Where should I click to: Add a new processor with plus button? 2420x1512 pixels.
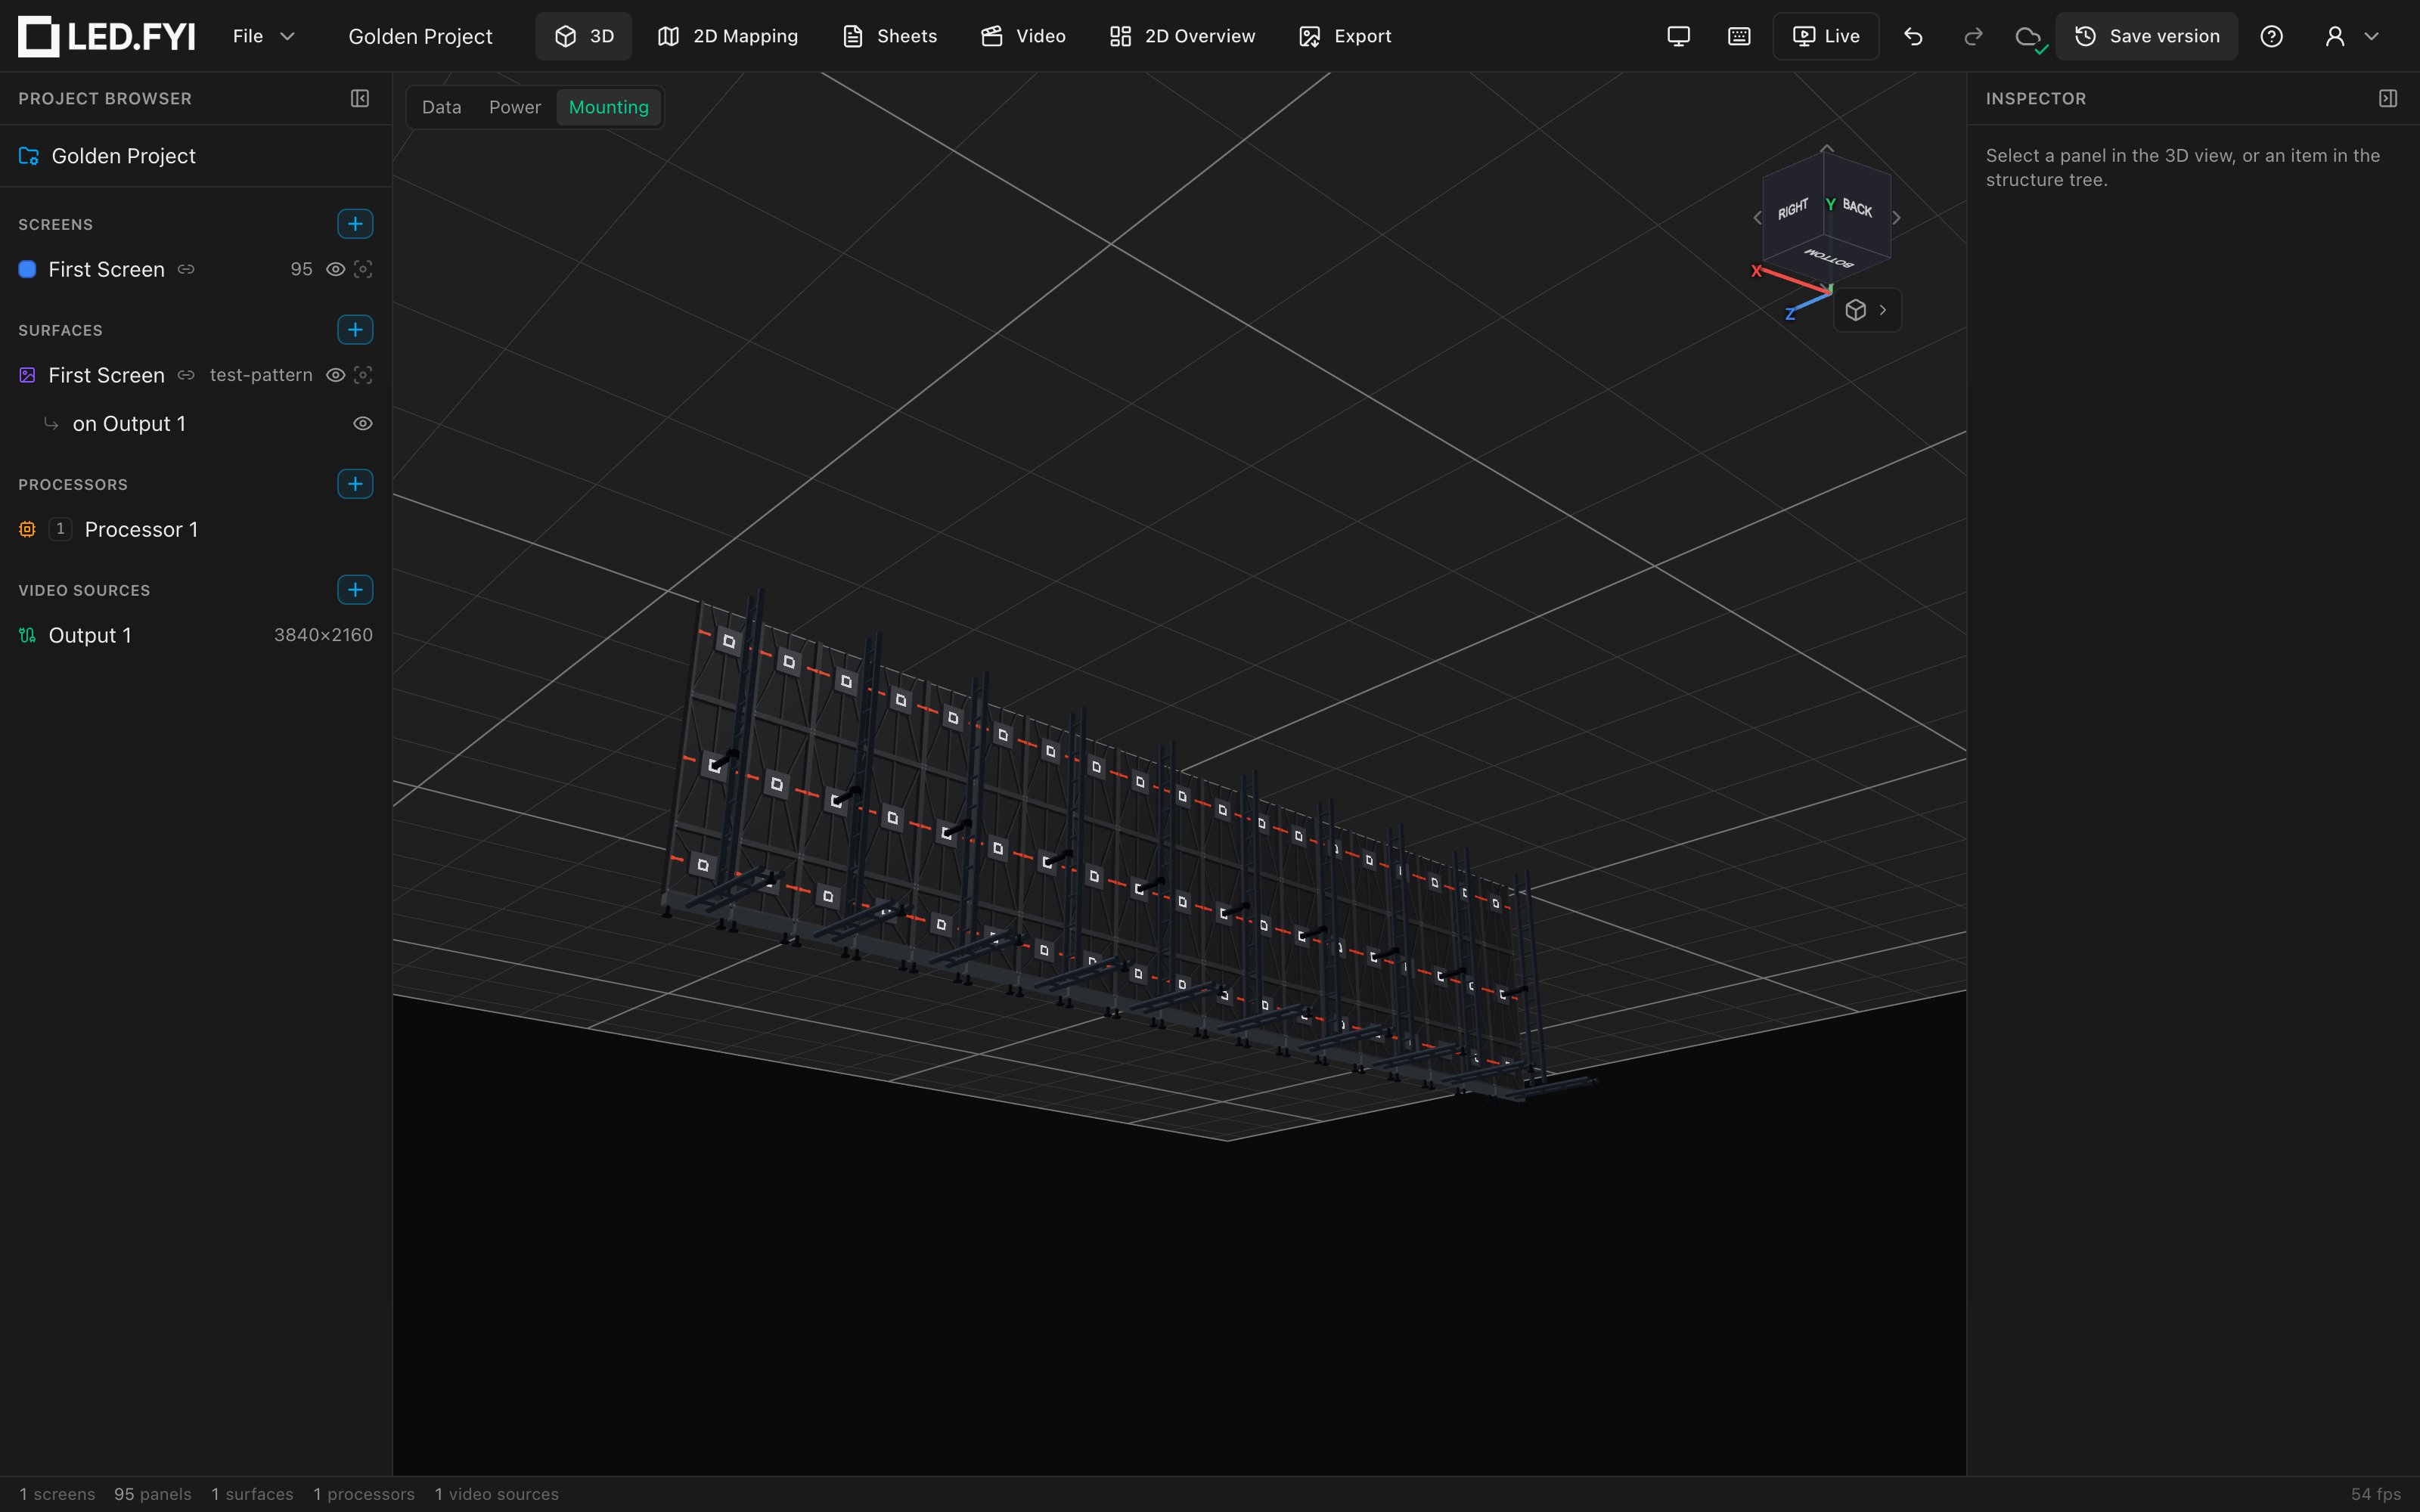click(x=355, y=484)
